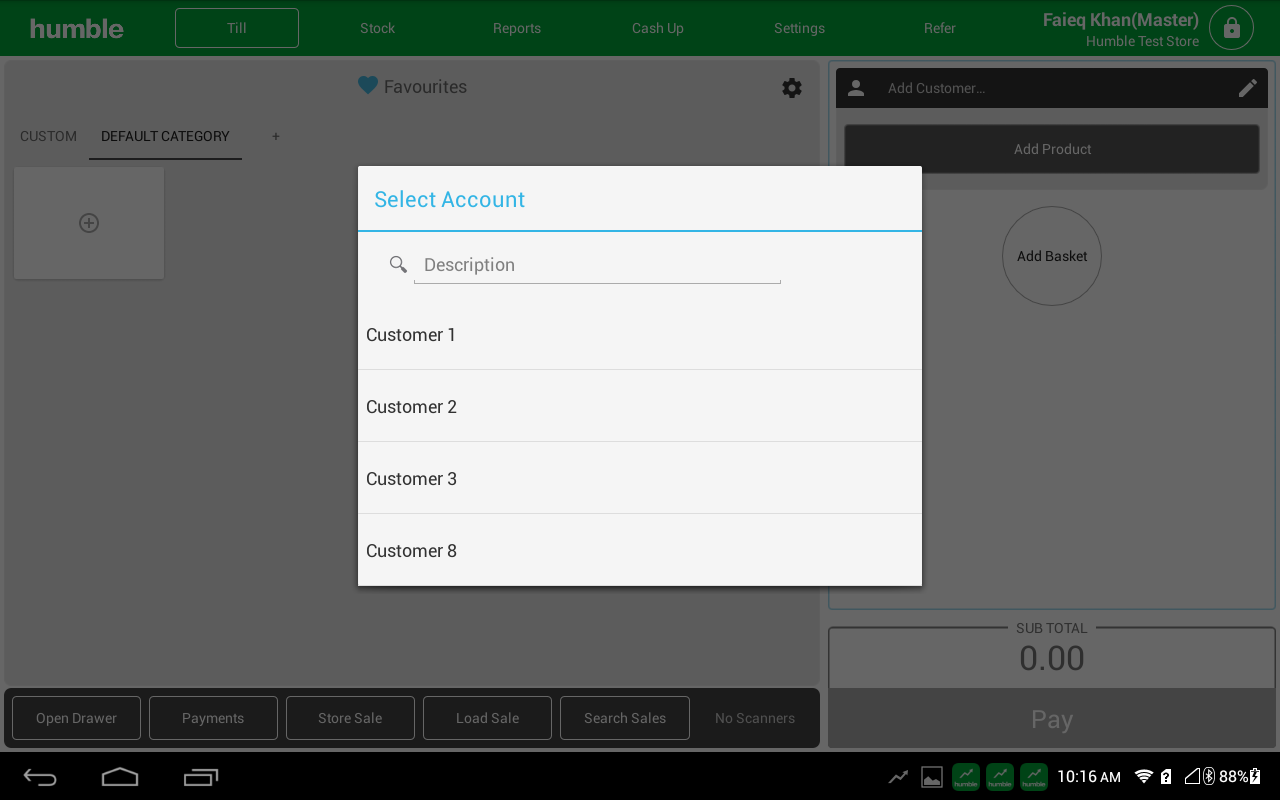The image size is (1280, 800).
Task: Click the Add Basket circle button
Action: [1052, 256]
